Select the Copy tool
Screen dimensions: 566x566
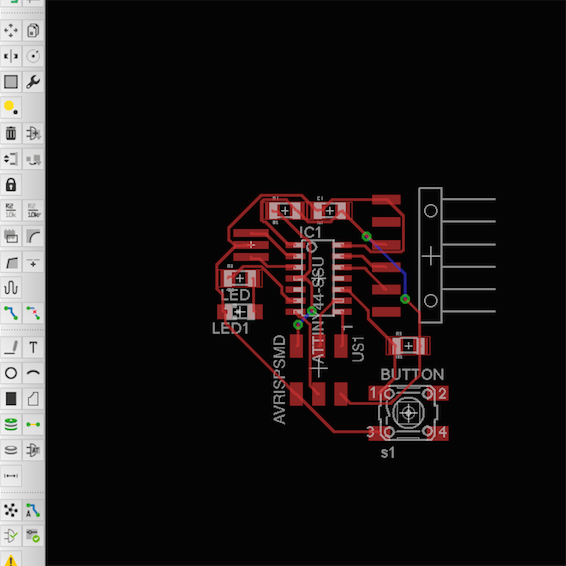[x=33, y=30]
